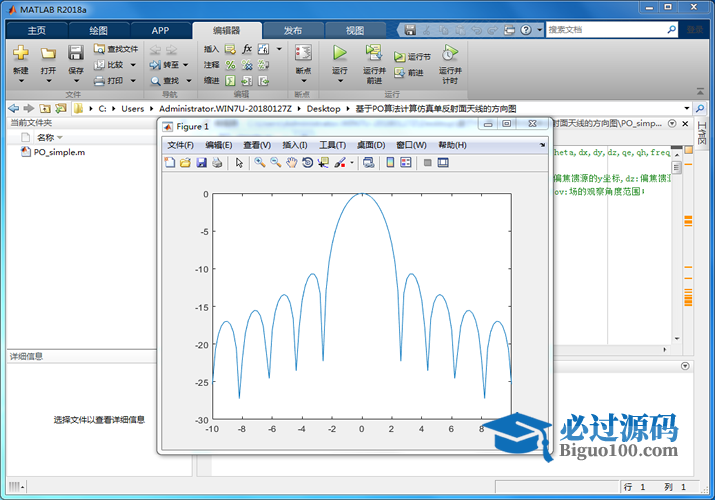The height and width of the screenshot is (500, 715).
Task: Switch to the 绘图 (Plots) ribbon tab
Action: [99, 30]
